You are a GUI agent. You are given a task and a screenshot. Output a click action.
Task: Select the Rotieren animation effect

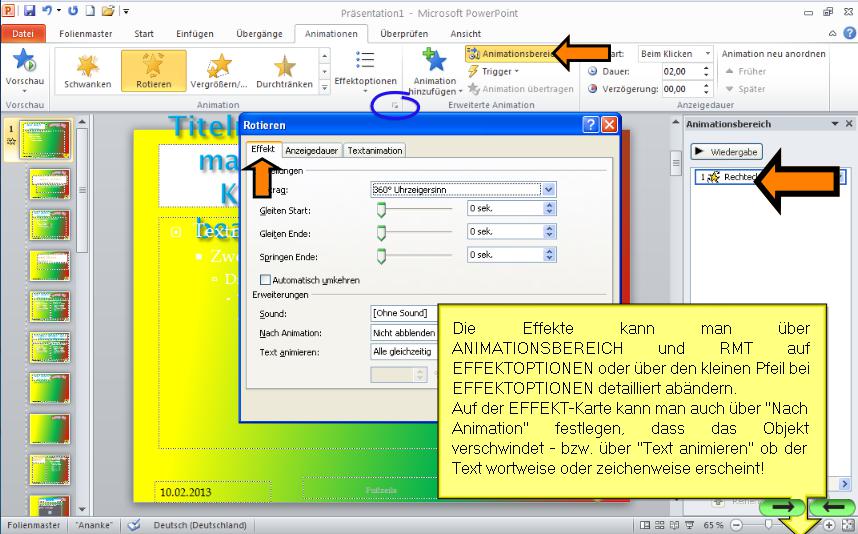point(153,69)
